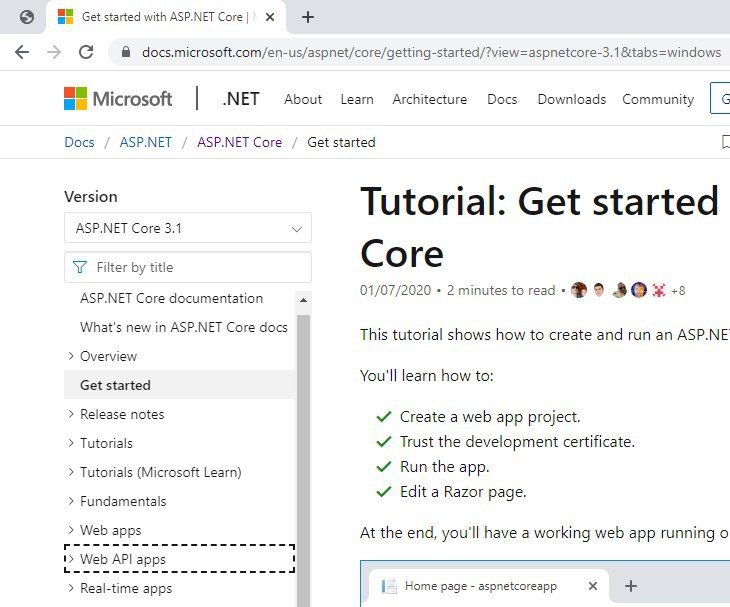Open the Community menu item
This screenshot has width=730, height=607.
pos(658,99)
